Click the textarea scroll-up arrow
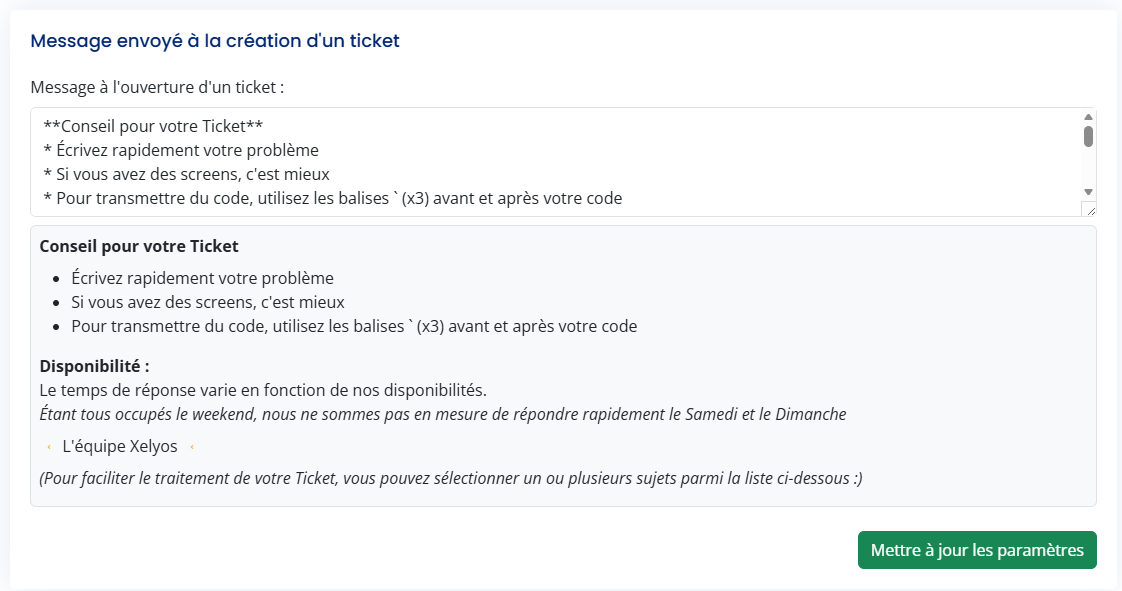Screen dimensions: 1122x591 click(1088, 117)
